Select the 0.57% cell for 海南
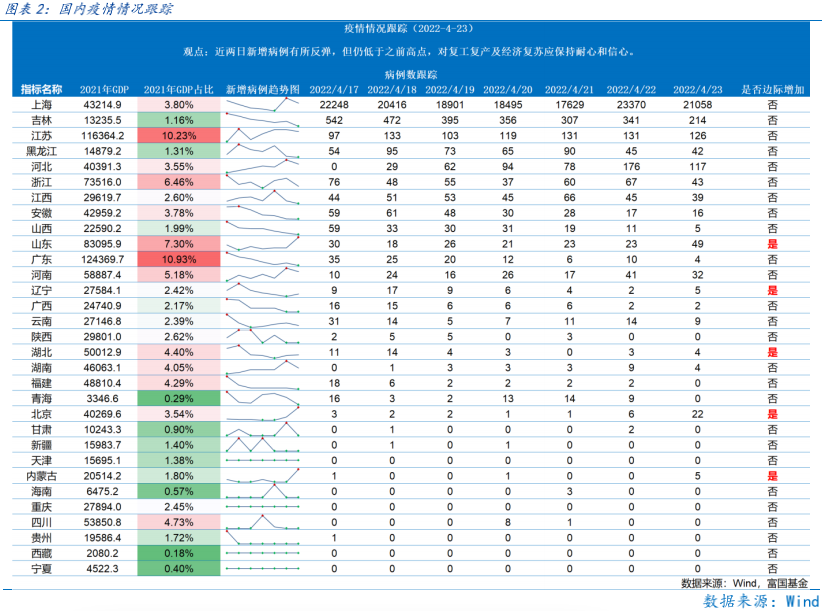 (x=179, y=491)
